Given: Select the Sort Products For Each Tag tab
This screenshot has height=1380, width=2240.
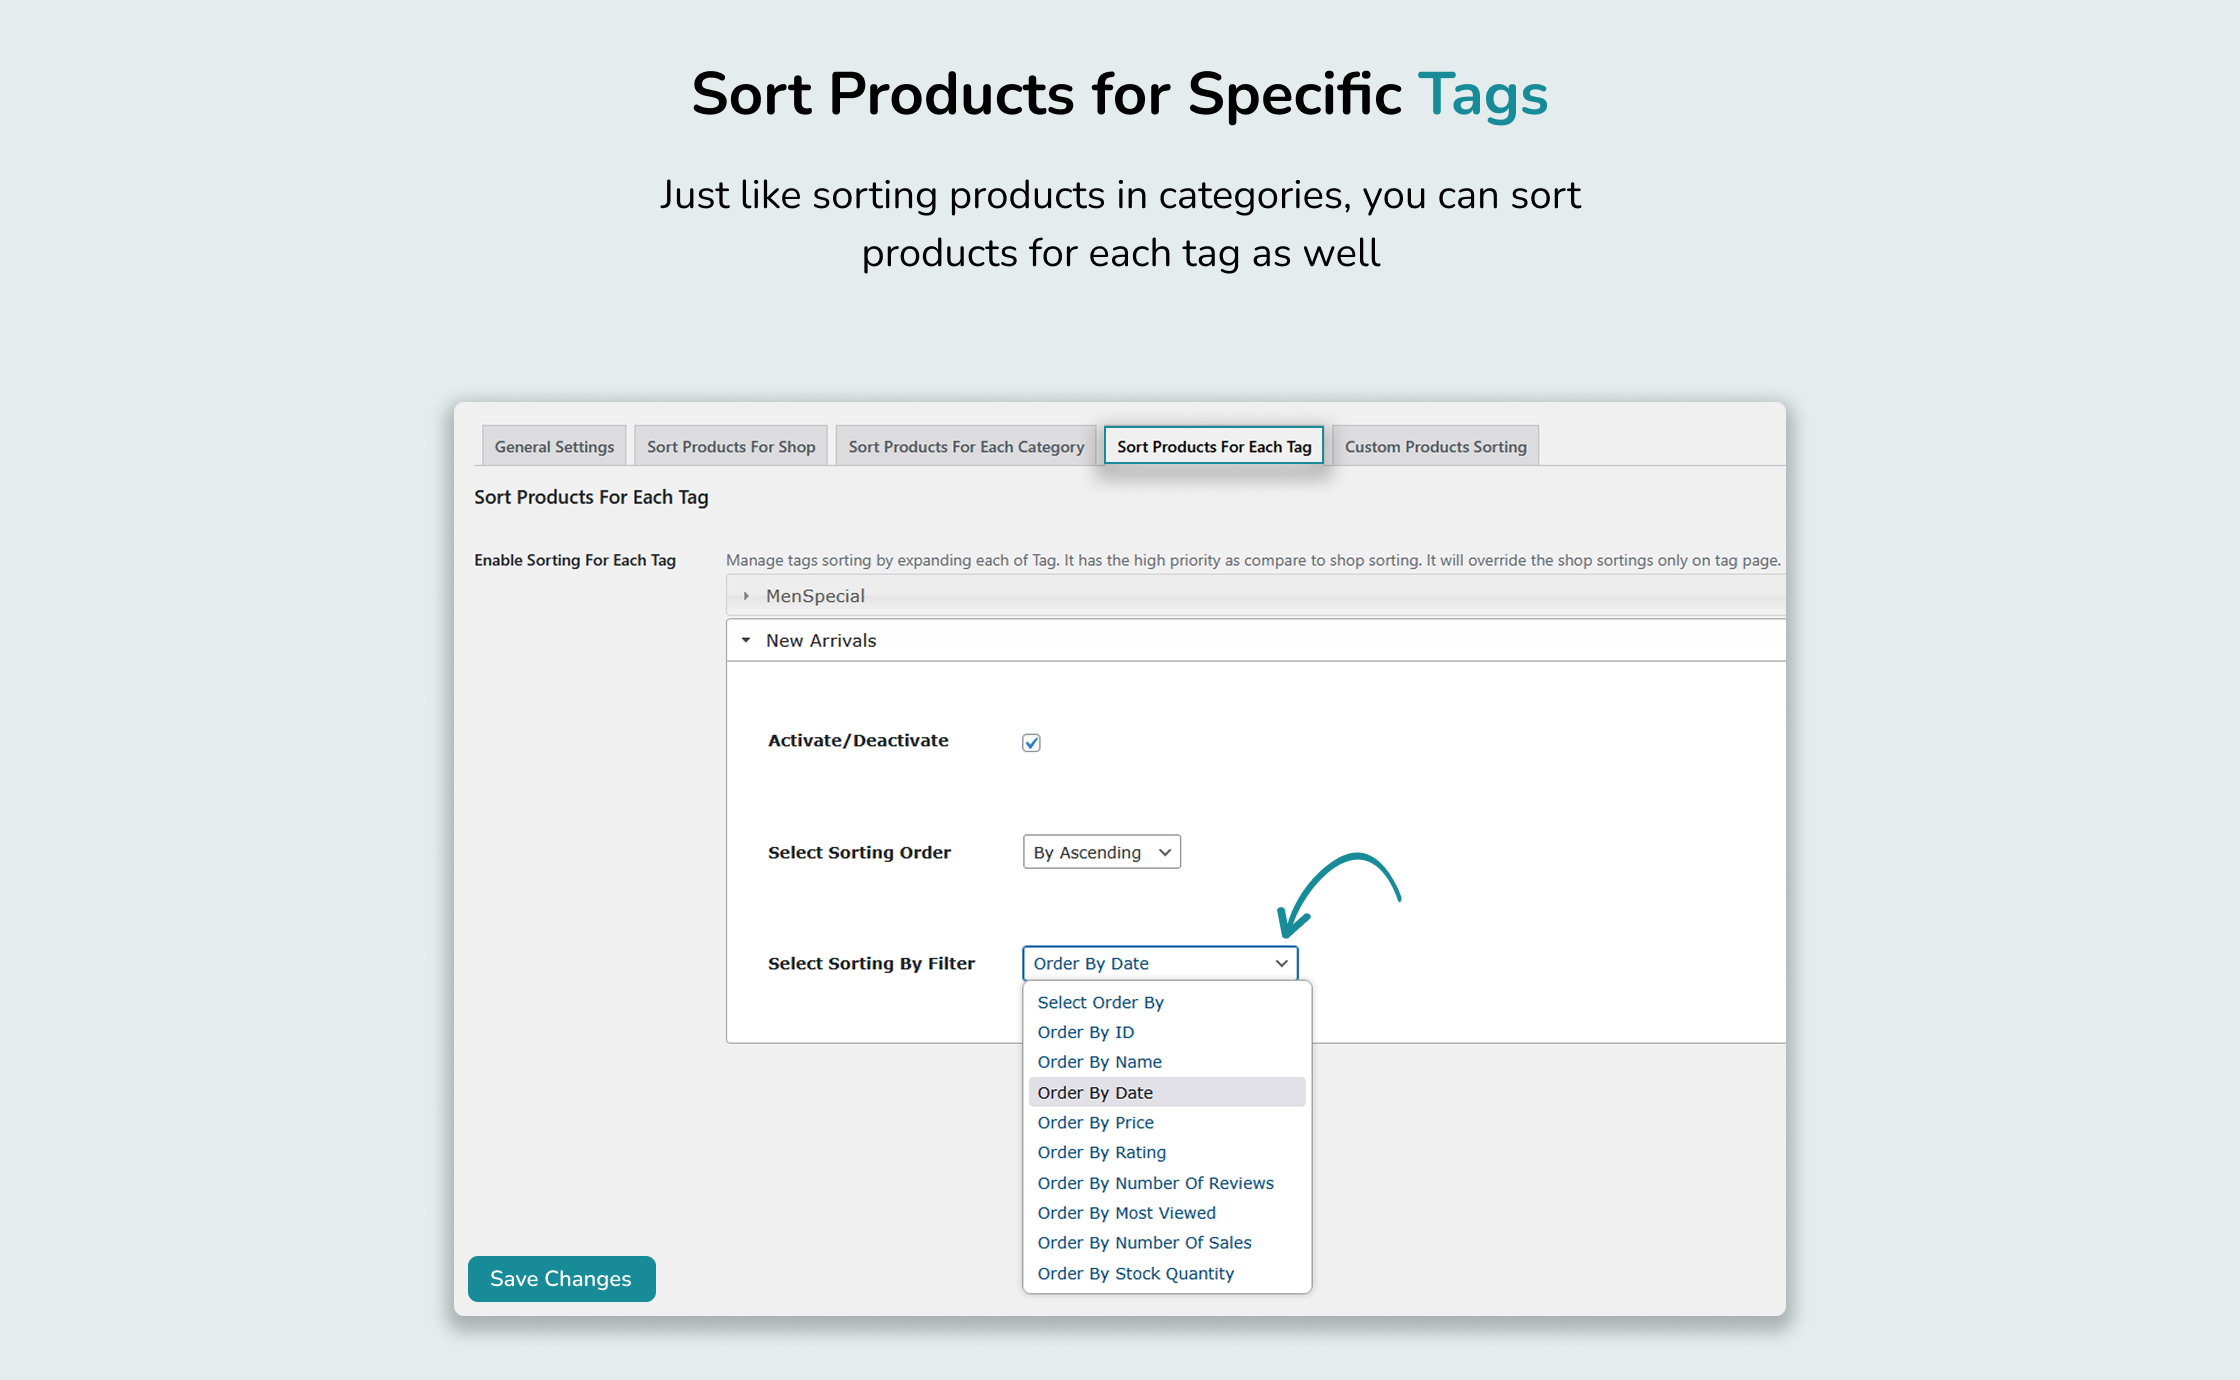Looking at the screenshot, I should coord(1213,446).
